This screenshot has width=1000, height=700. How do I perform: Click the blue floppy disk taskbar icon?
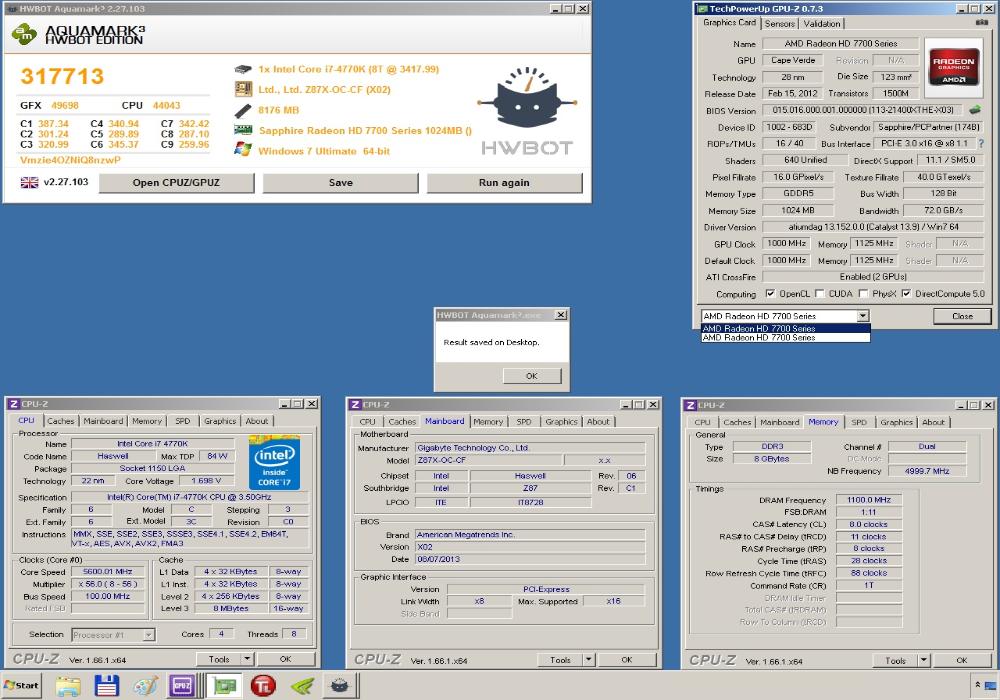107,686
